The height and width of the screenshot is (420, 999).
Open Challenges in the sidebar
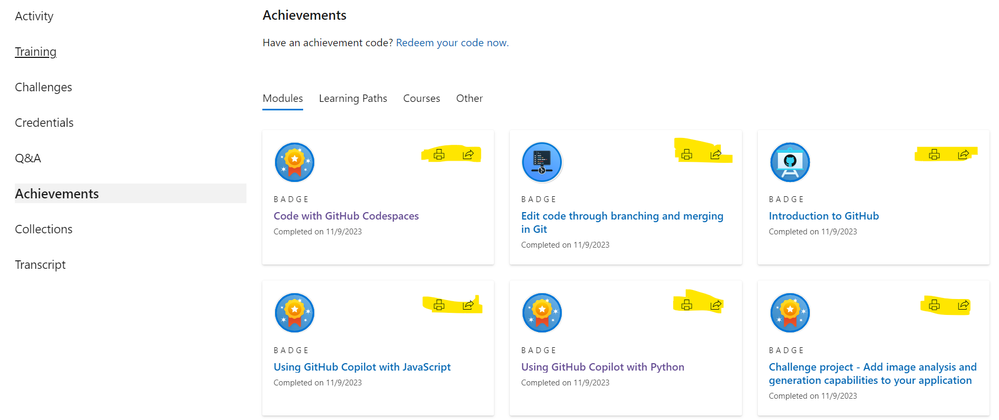point(43,87)
